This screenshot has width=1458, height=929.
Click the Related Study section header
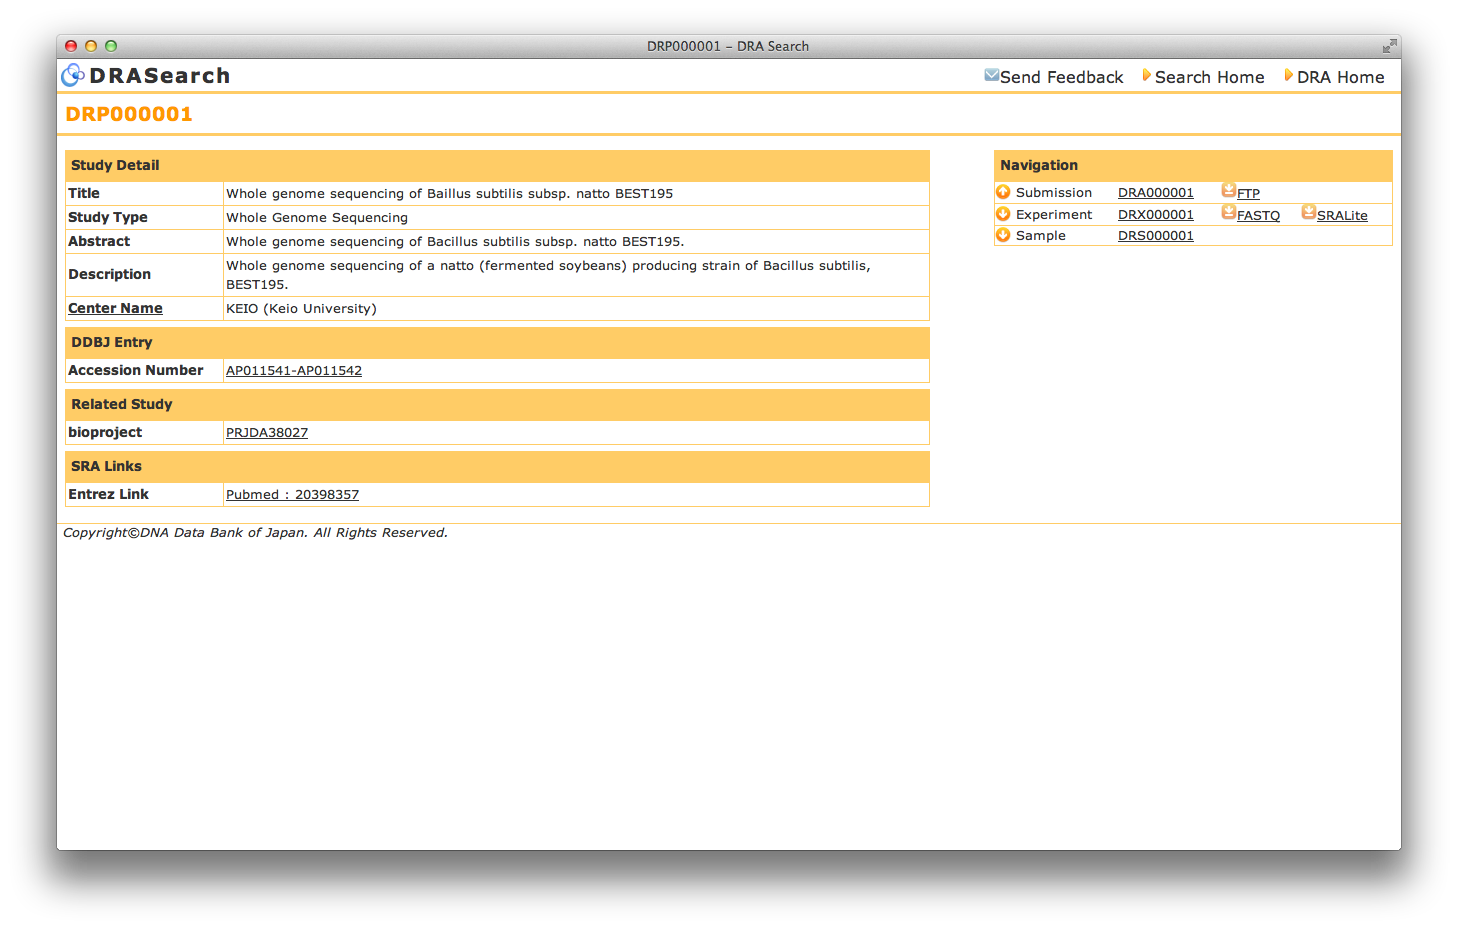pyautogui.click(x=497, y=404)
